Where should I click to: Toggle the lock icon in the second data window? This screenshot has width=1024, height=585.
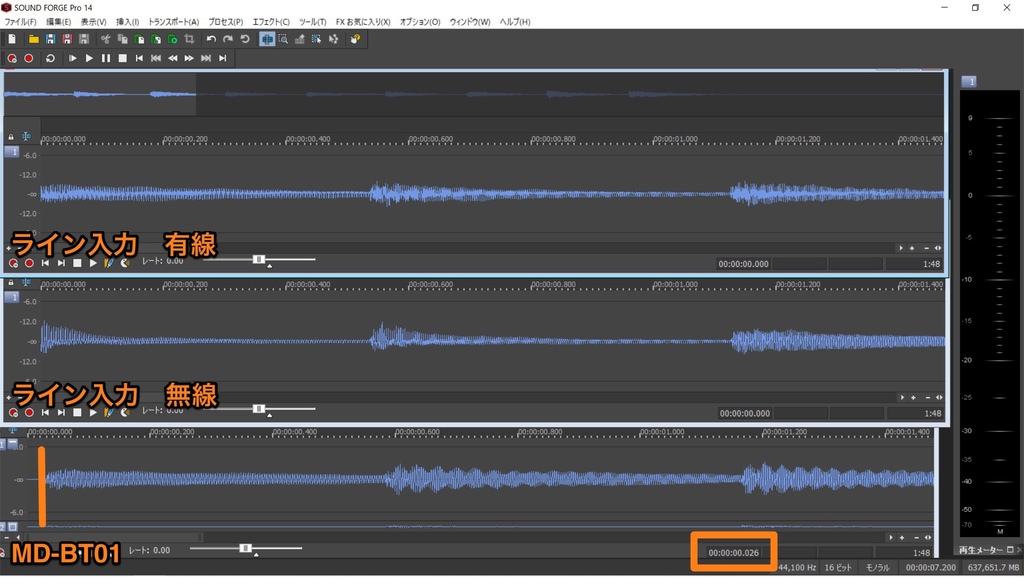click(x=10, y=283)
